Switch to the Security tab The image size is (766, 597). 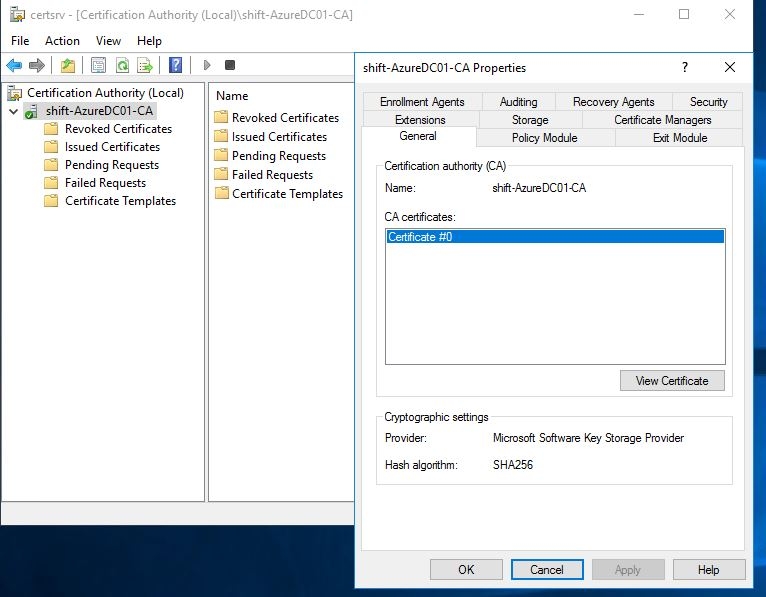pos(708,102)
